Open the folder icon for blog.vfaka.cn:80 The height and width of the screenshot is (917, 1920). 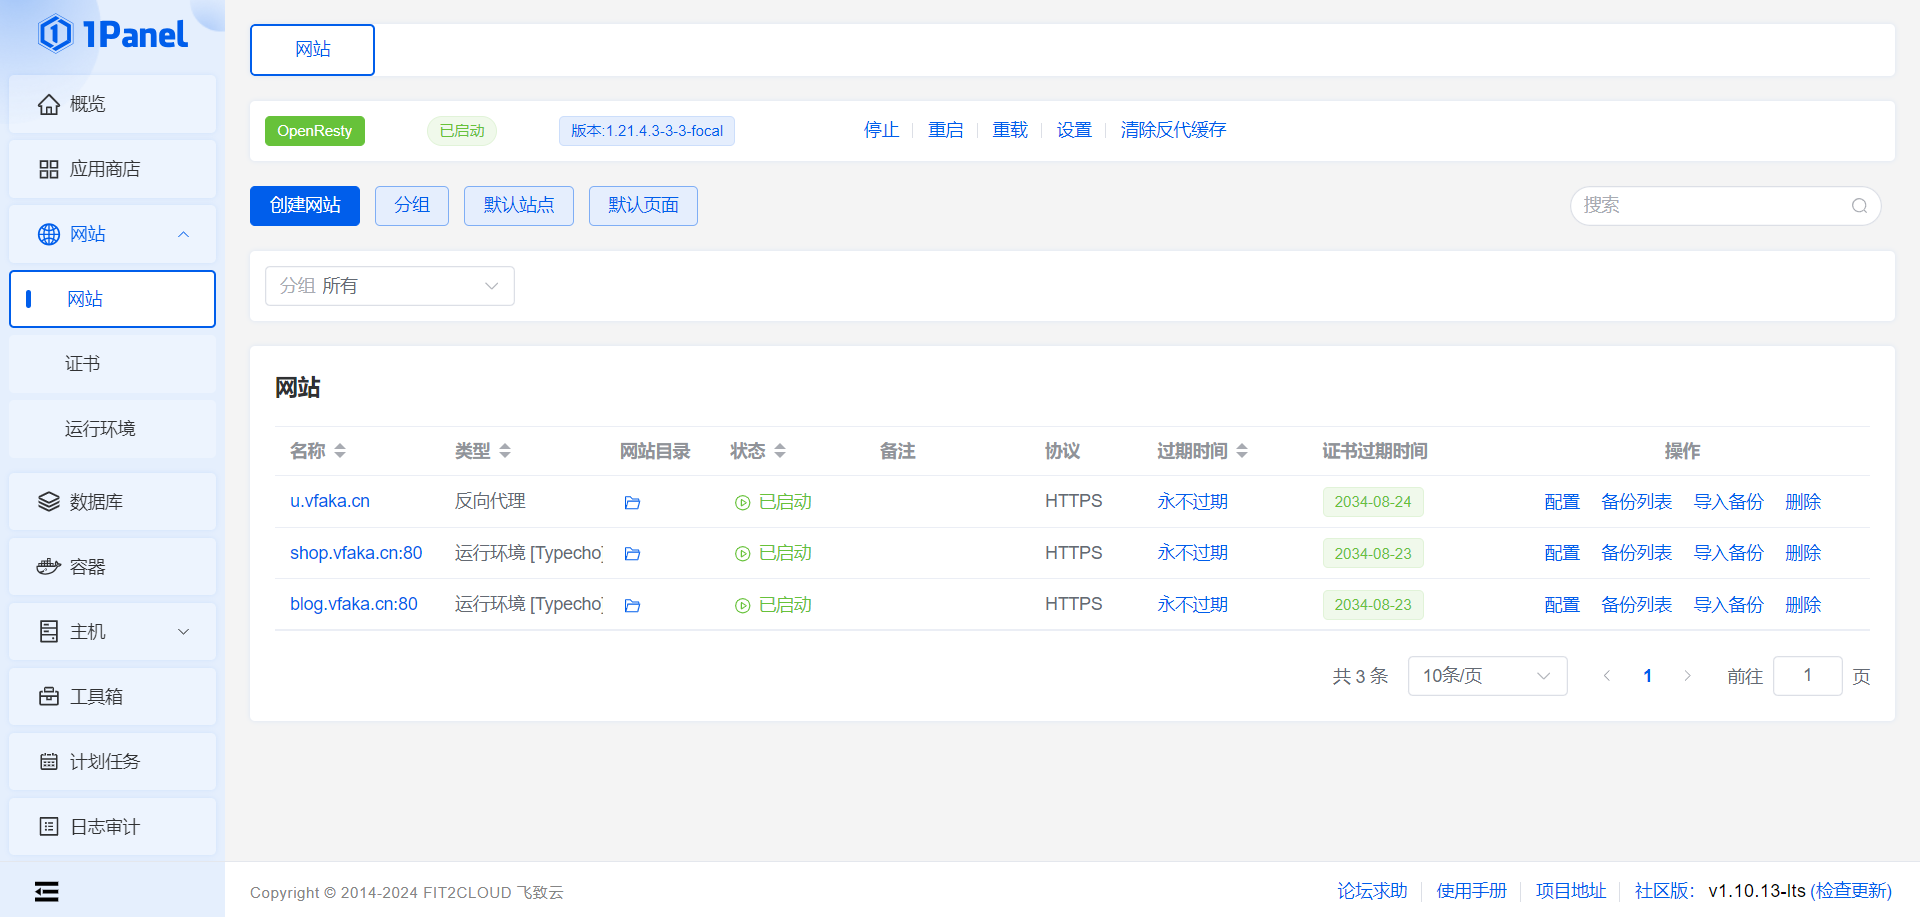click(632, 605)
